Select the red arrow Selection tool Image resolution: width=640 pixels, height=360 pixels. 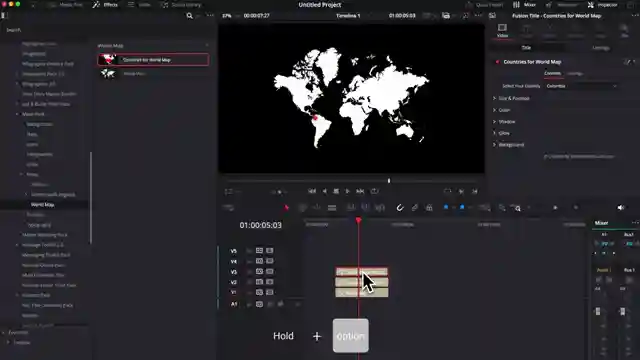(x=287, y=208)
